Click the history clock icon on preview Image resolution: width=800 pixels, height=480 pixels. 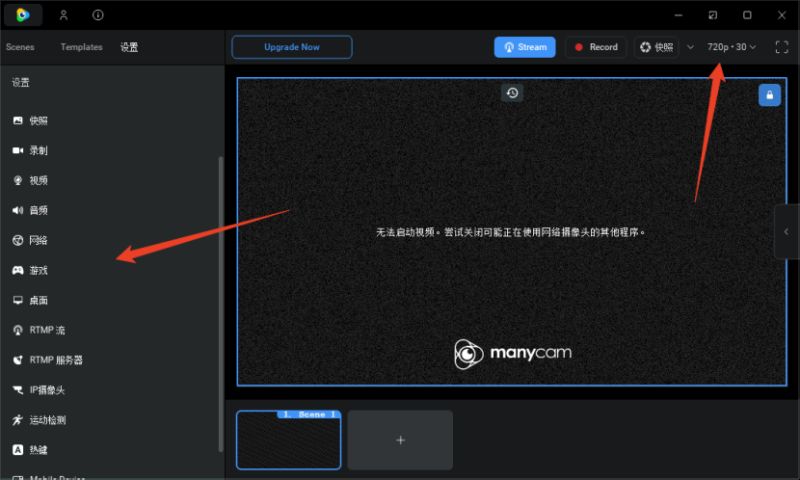tap(512, 93)
